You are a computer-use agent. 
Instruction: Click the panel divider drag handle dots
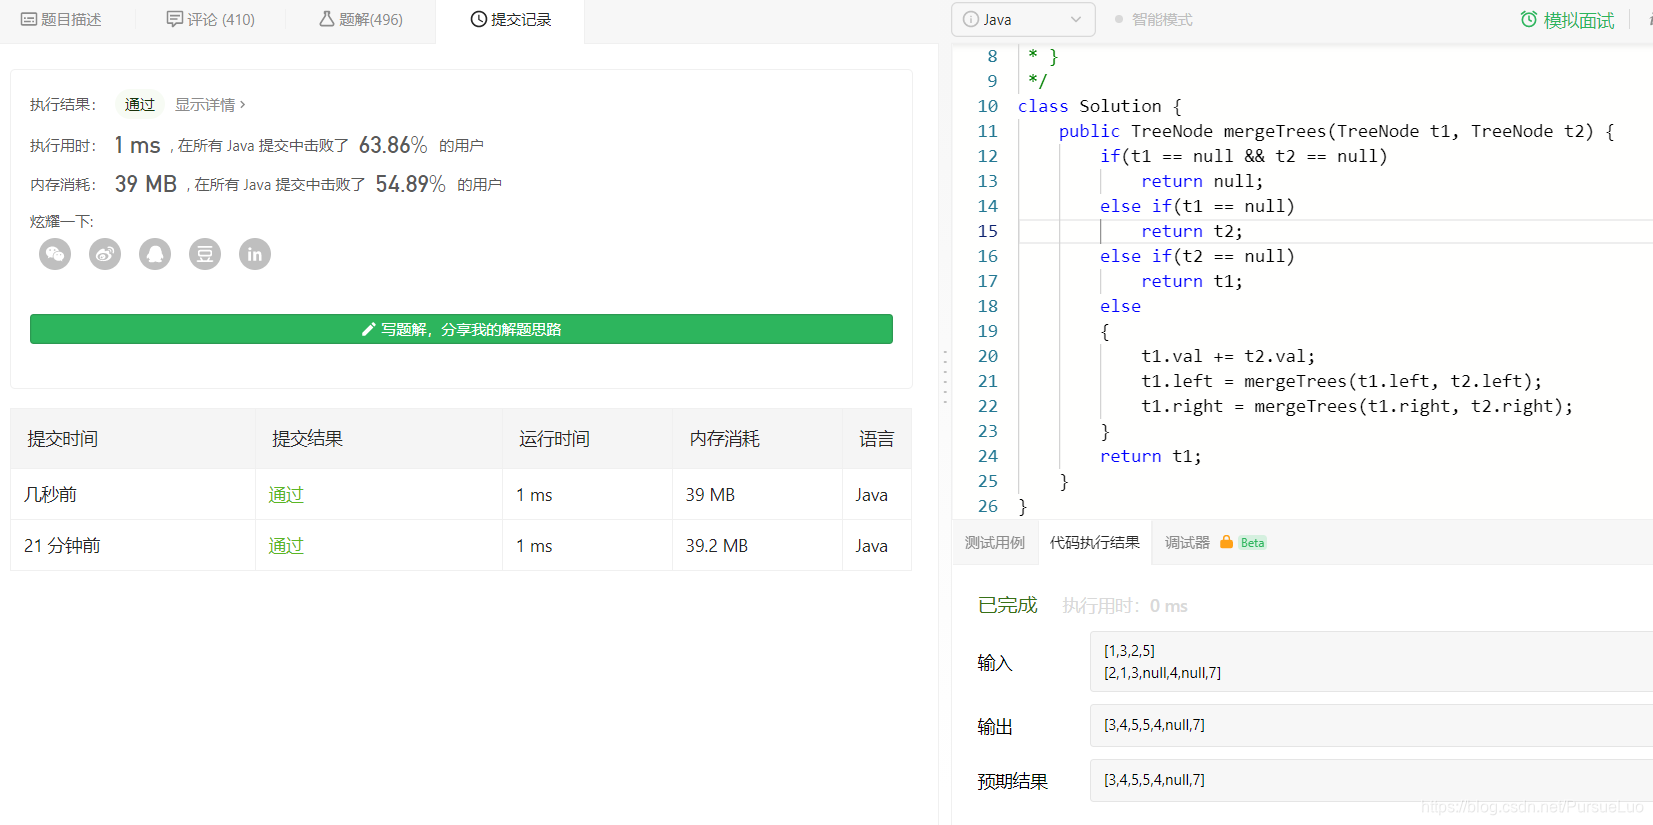tap(945, 377)
